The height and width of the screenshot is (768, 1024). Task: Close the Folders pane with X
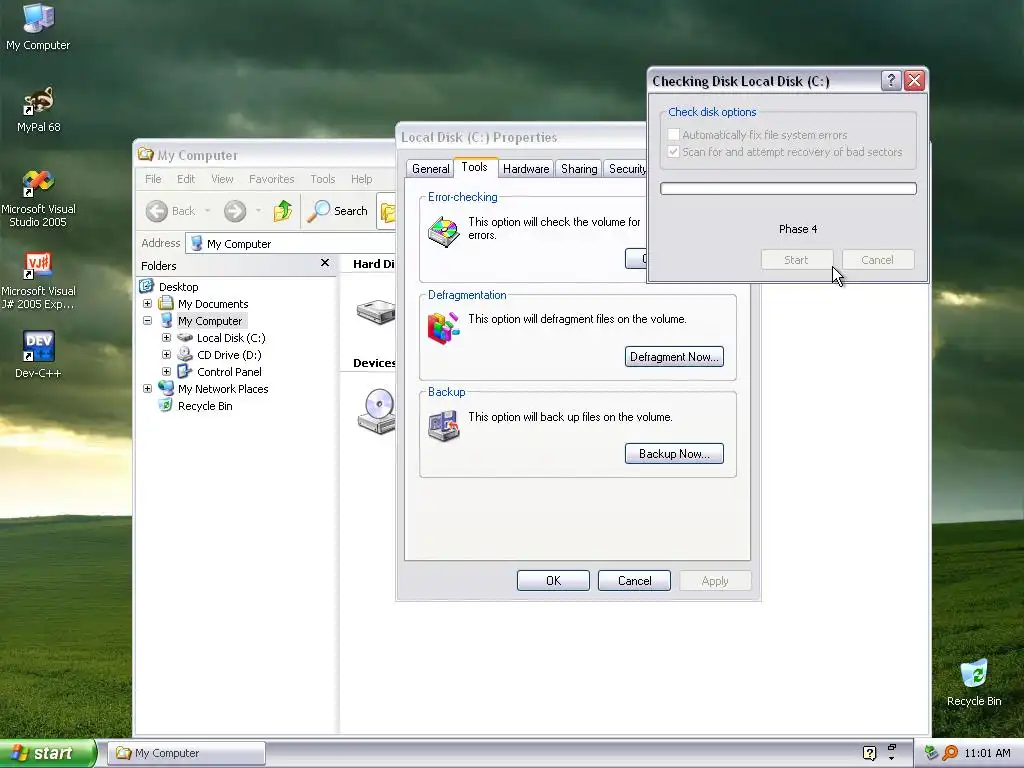pos(325,263)
